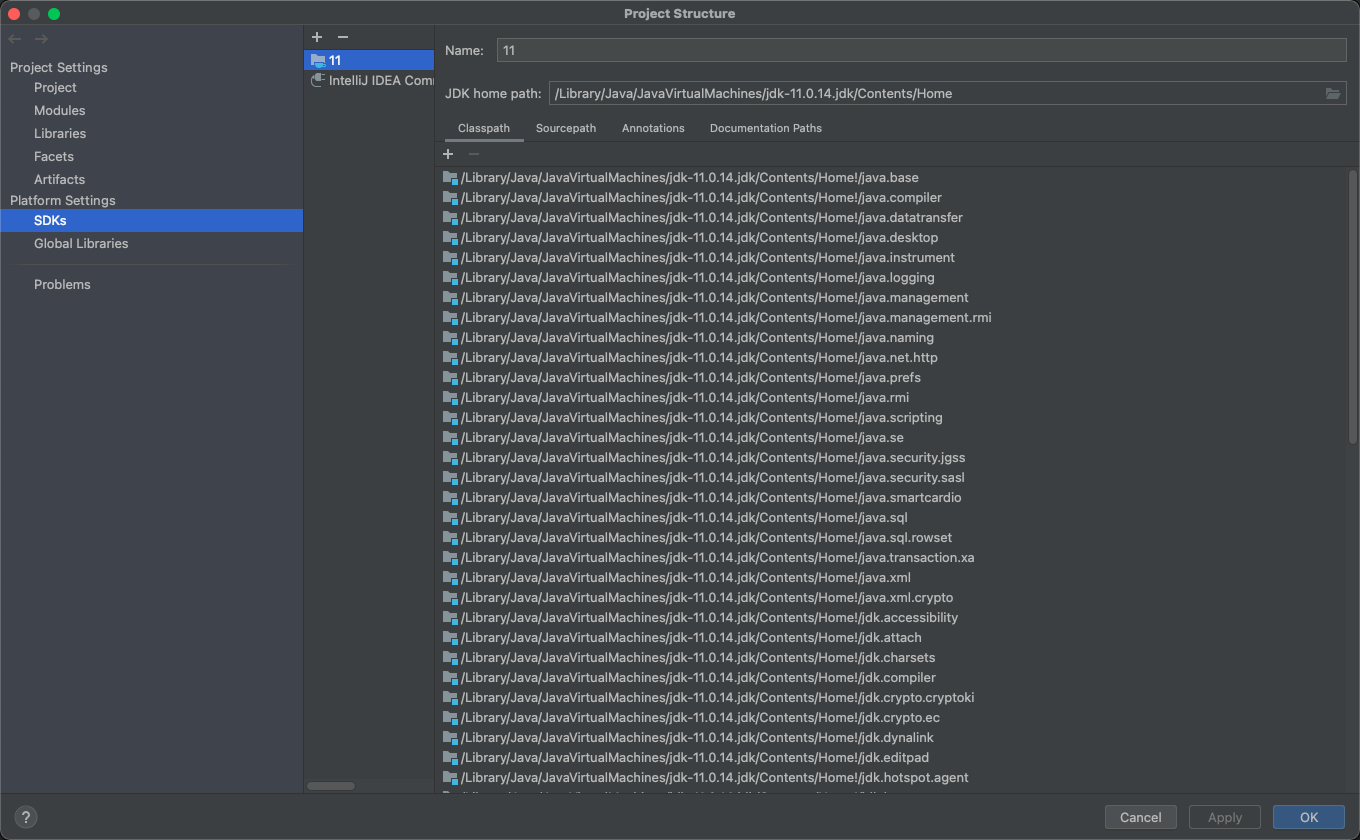Image resolution: width=1360 pixels, height=840 pixels.
Task: Open the Problems section
Action: click(62, 284)
